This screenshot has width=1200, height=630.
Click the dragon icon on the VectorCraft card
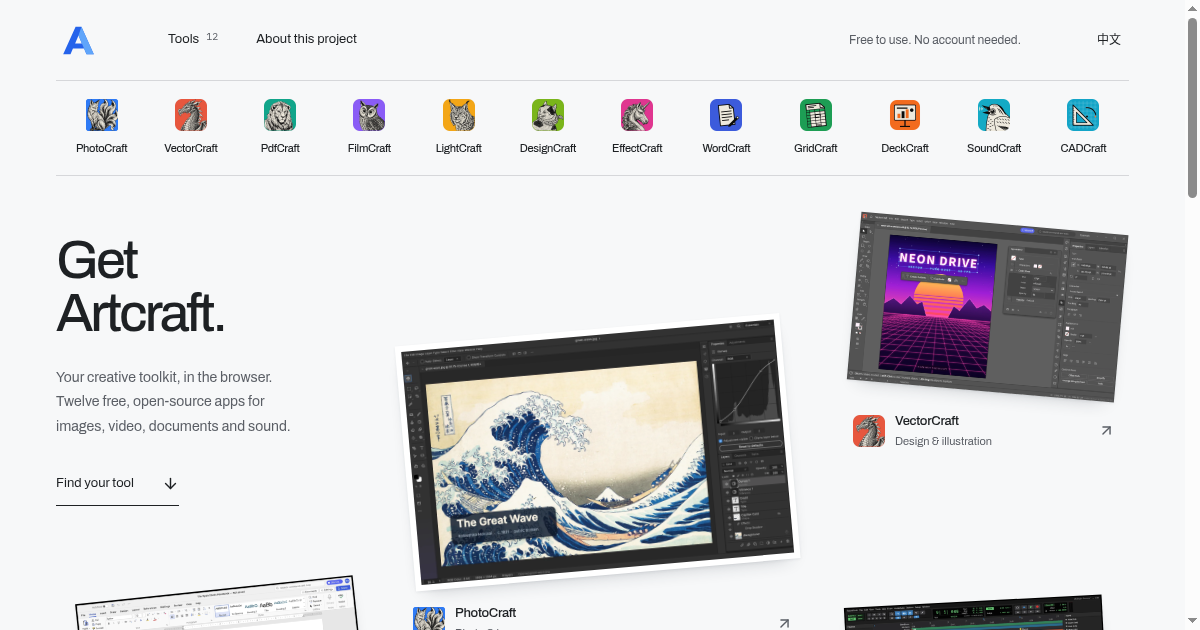tap(869, 431)
